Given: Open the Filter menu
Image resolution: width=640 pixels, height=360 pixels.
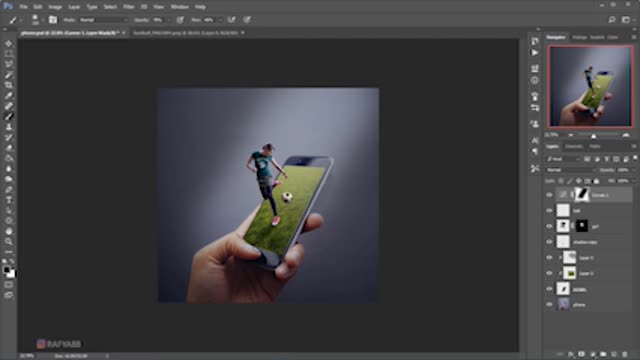Looking at the screenshot, I should pos(128,7).
